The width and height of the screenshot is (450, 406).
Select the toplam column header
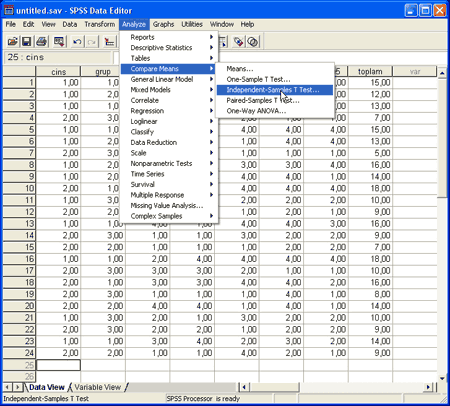point(370,72)
